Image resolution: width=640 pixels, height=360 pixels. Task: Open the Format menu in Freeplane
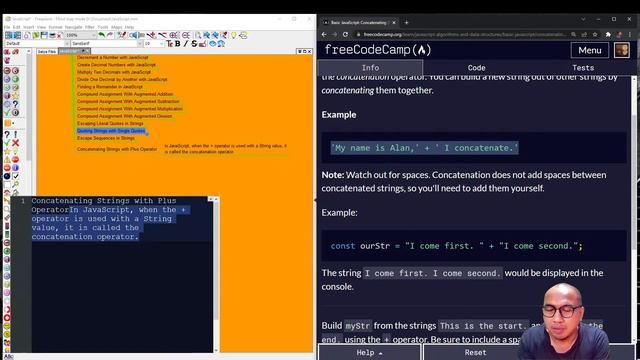pos(55,27)
